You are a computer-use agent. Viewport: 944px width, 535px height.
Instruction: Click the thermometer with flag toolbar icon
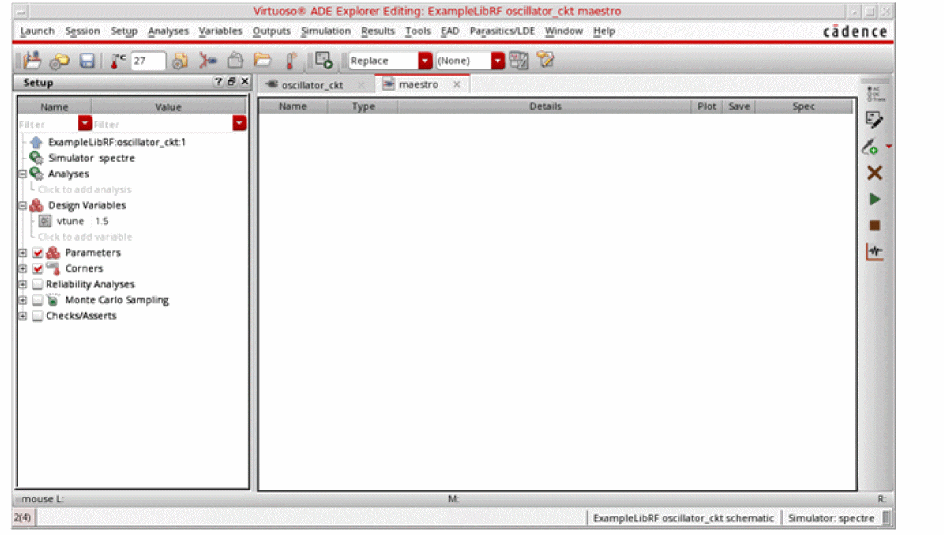pos(291,60)
